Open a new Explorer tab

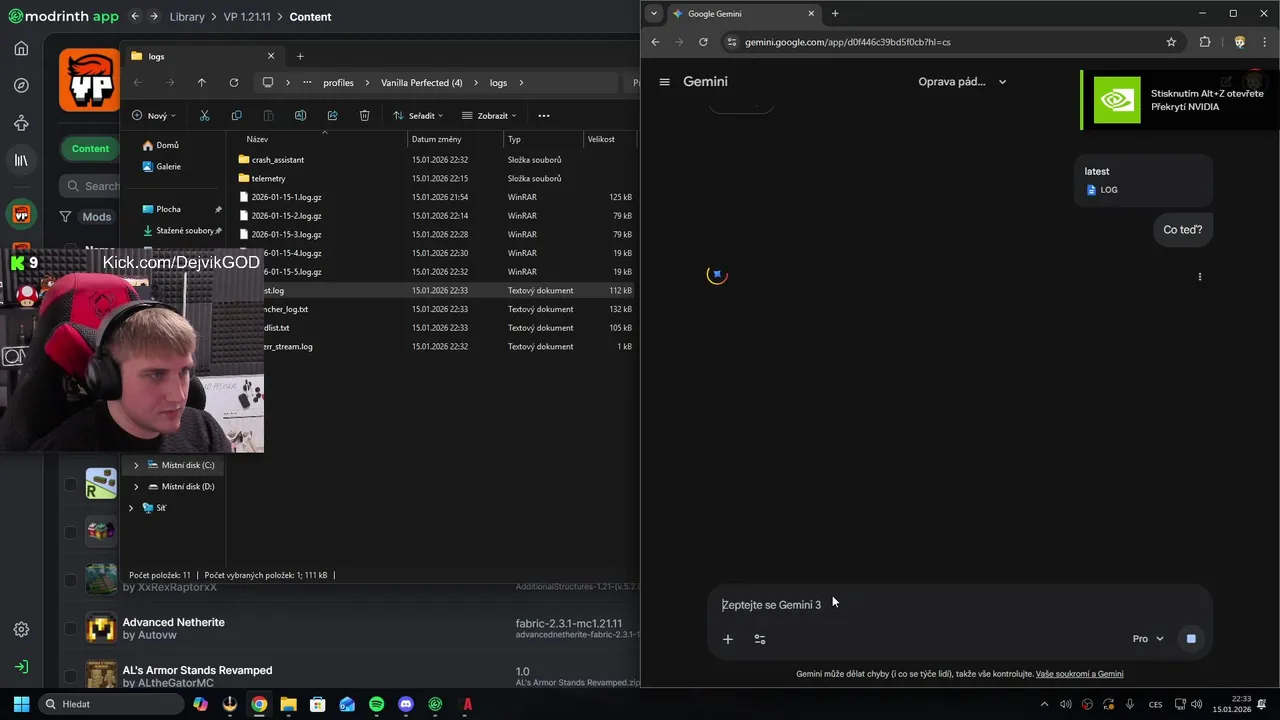pyautogui.click(x=300, y=56)
